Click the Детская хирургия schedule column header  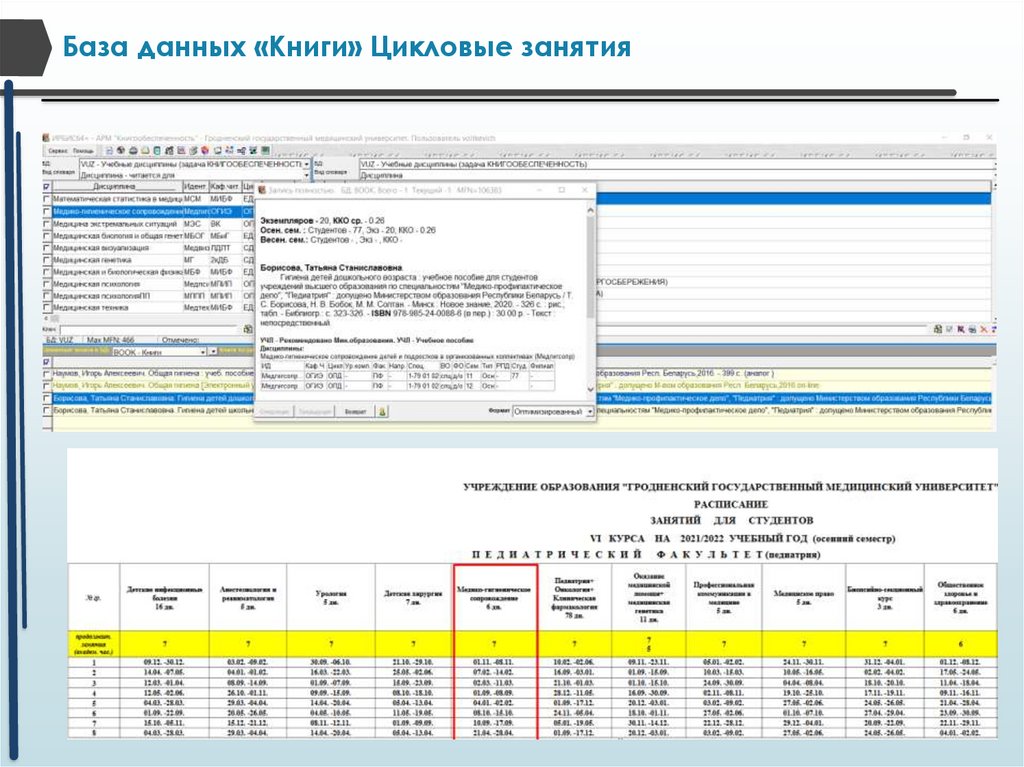(x=414, y=597)
